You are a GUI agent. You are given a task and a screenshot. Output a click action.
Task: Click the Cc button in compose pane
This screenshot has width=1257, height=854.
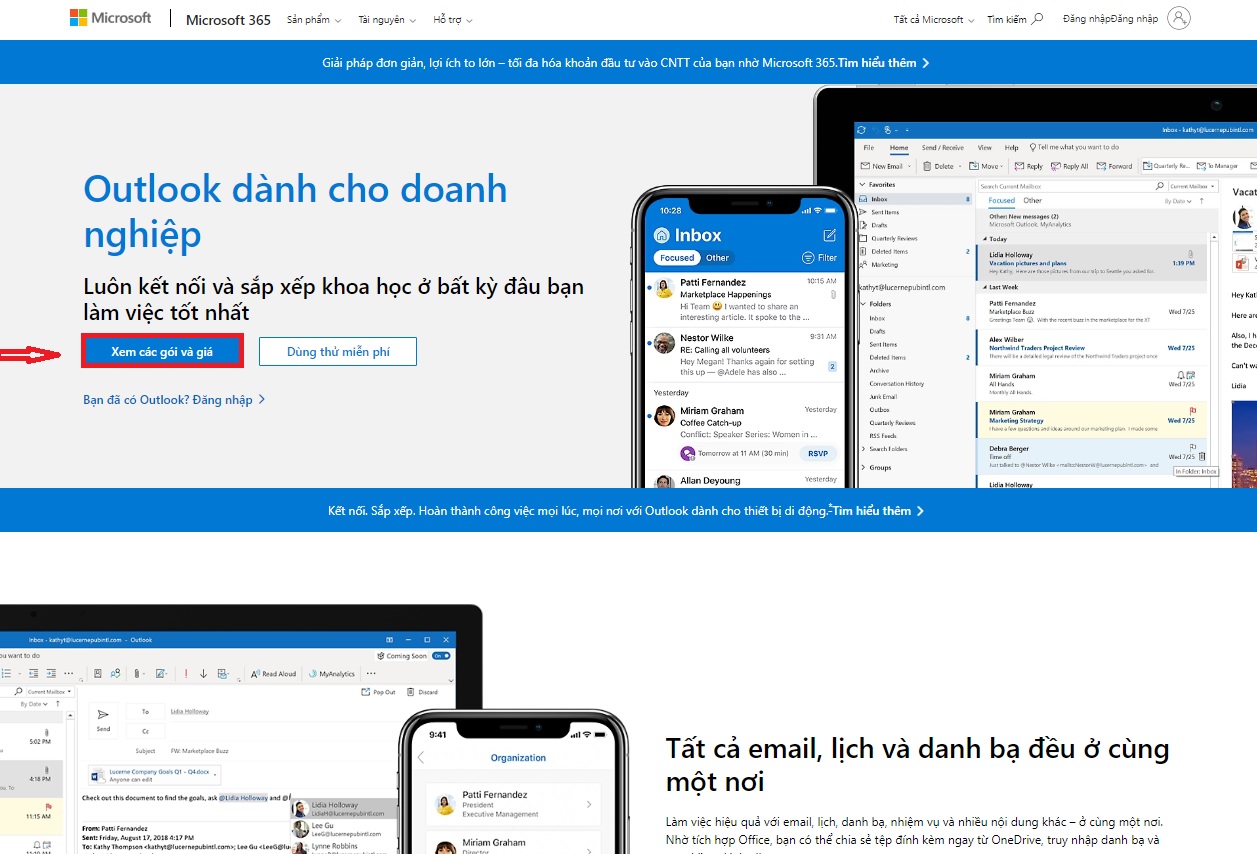(145, 731)
